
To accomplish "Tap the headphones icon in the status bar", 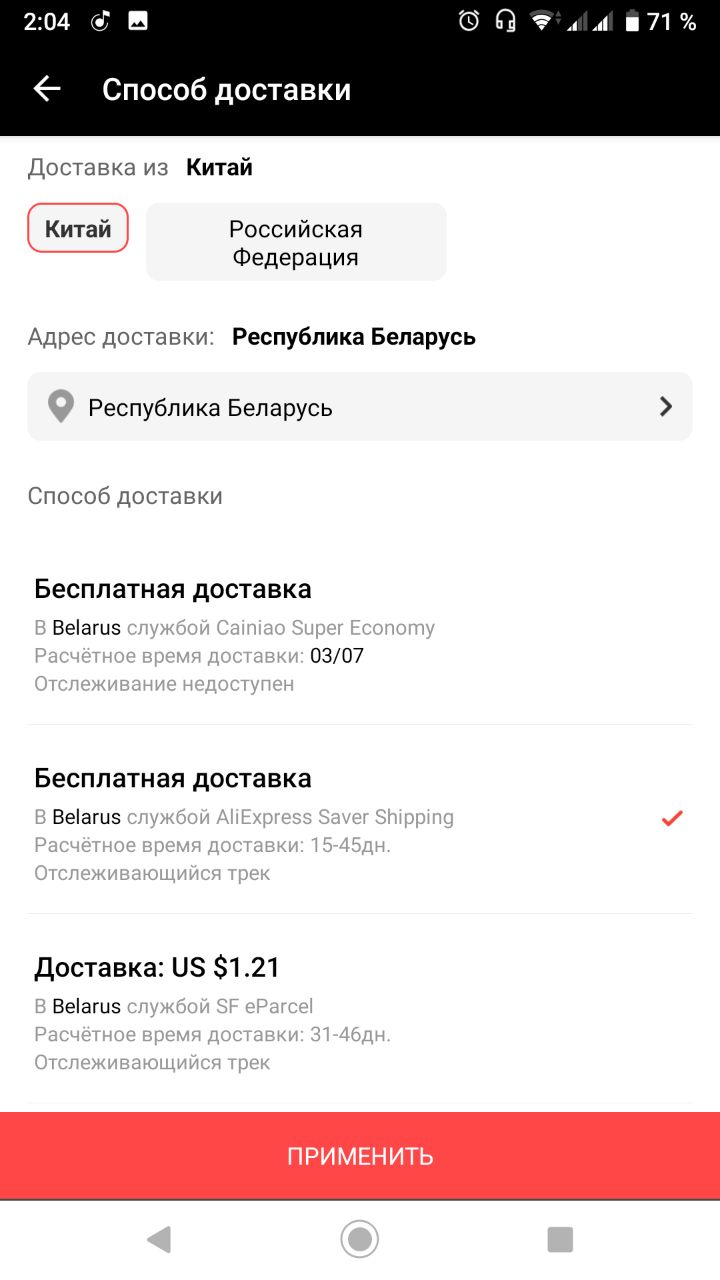I will tap(505, 21).
